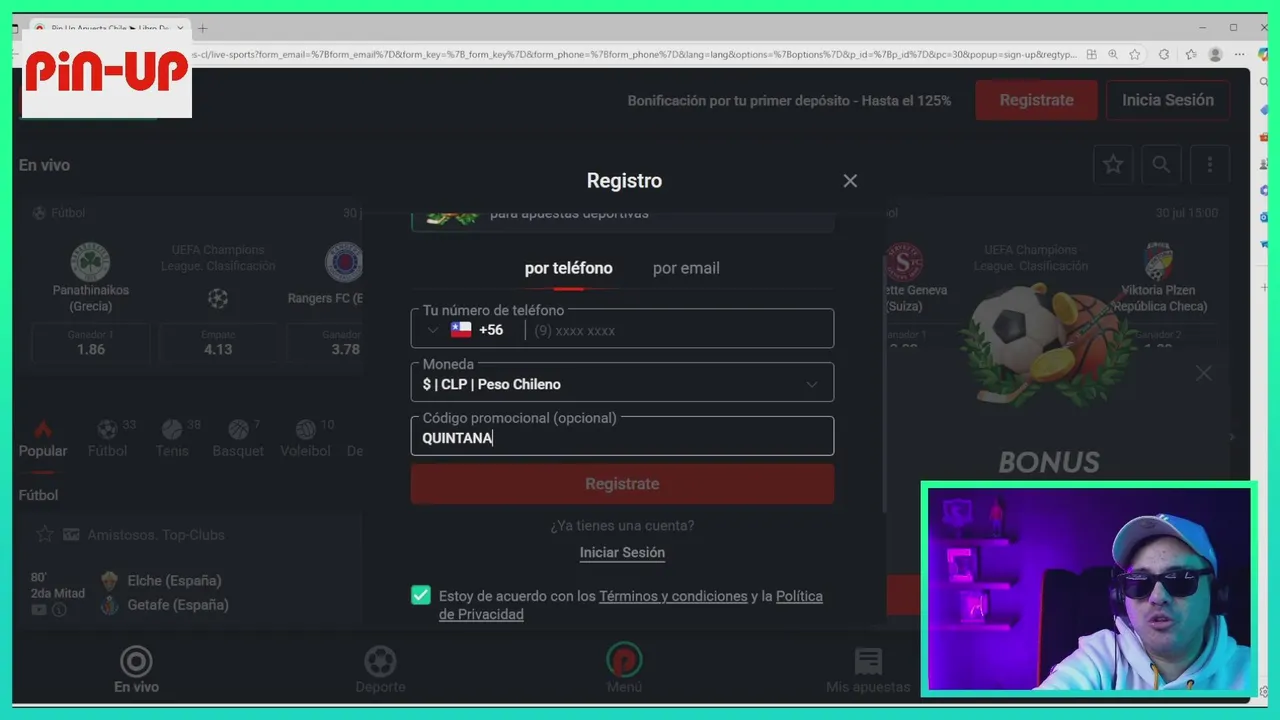Screen dimensions: 1280x720
Task: Open browser extensions icon
Action: [x=1163, y=54]
